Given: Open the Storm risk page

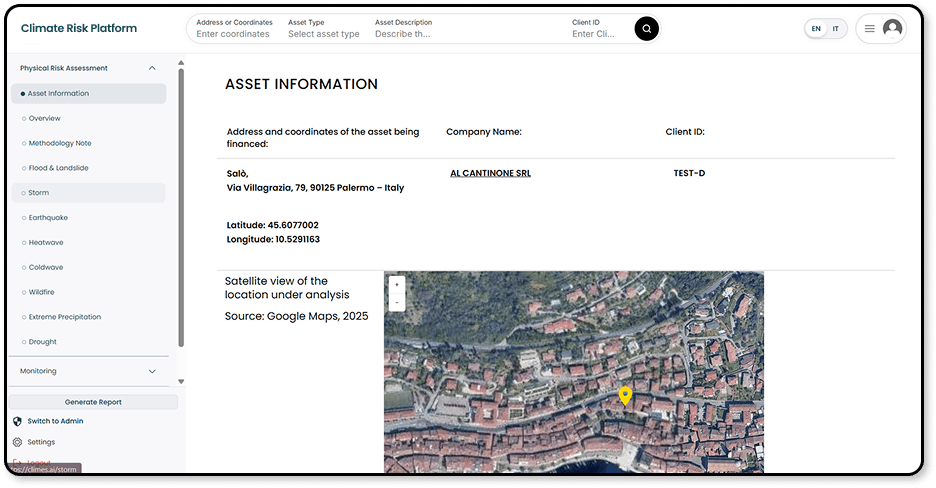Looking at the screenshot, I should tap(88, 193).
